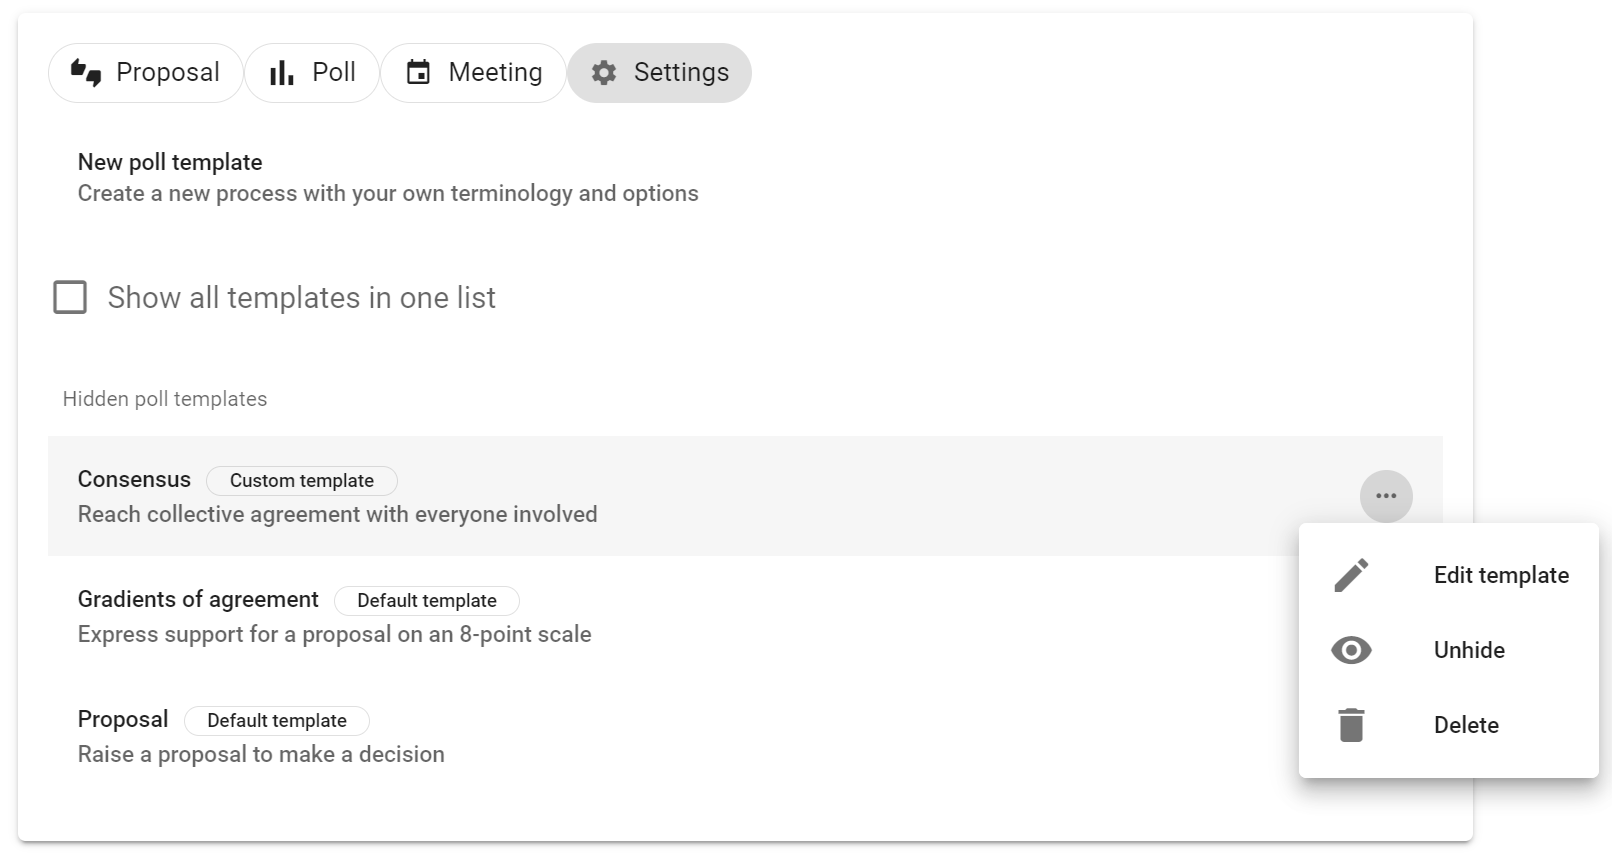Click the bar chart Poll icon
Screen dimensions: 1612x856
click(282, 73)
